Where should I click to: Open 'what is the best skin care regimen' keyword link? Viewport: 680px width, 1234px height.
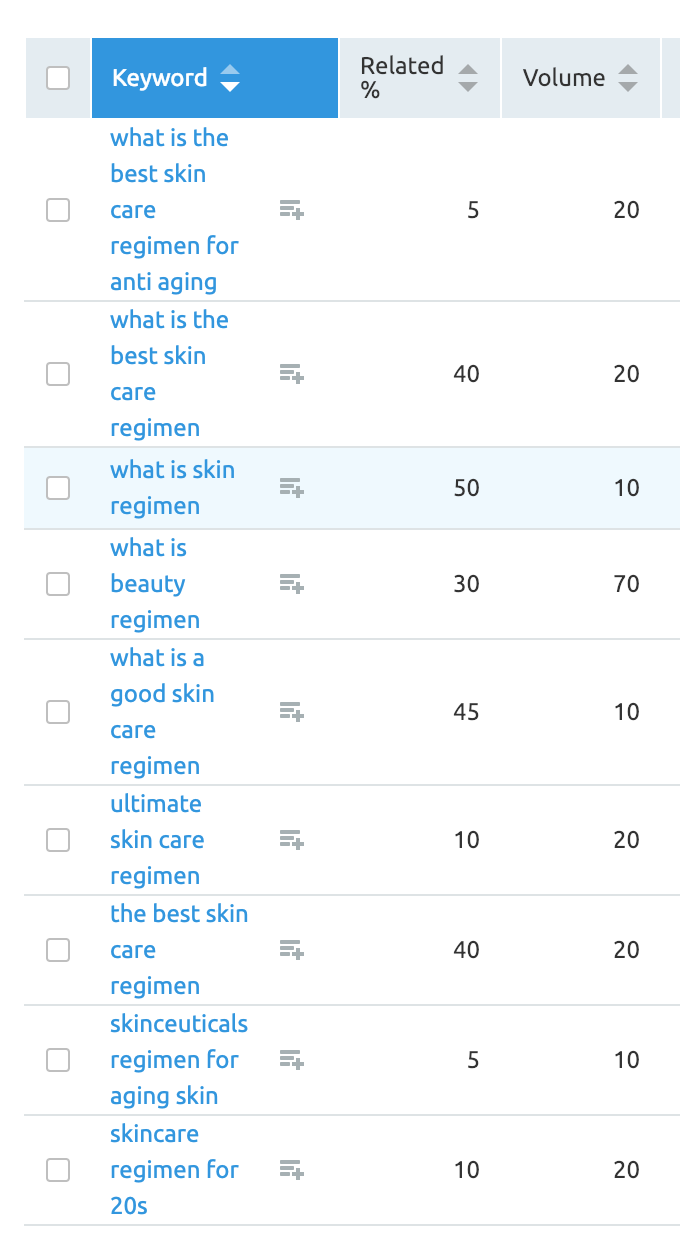click(x=170, y=374)
